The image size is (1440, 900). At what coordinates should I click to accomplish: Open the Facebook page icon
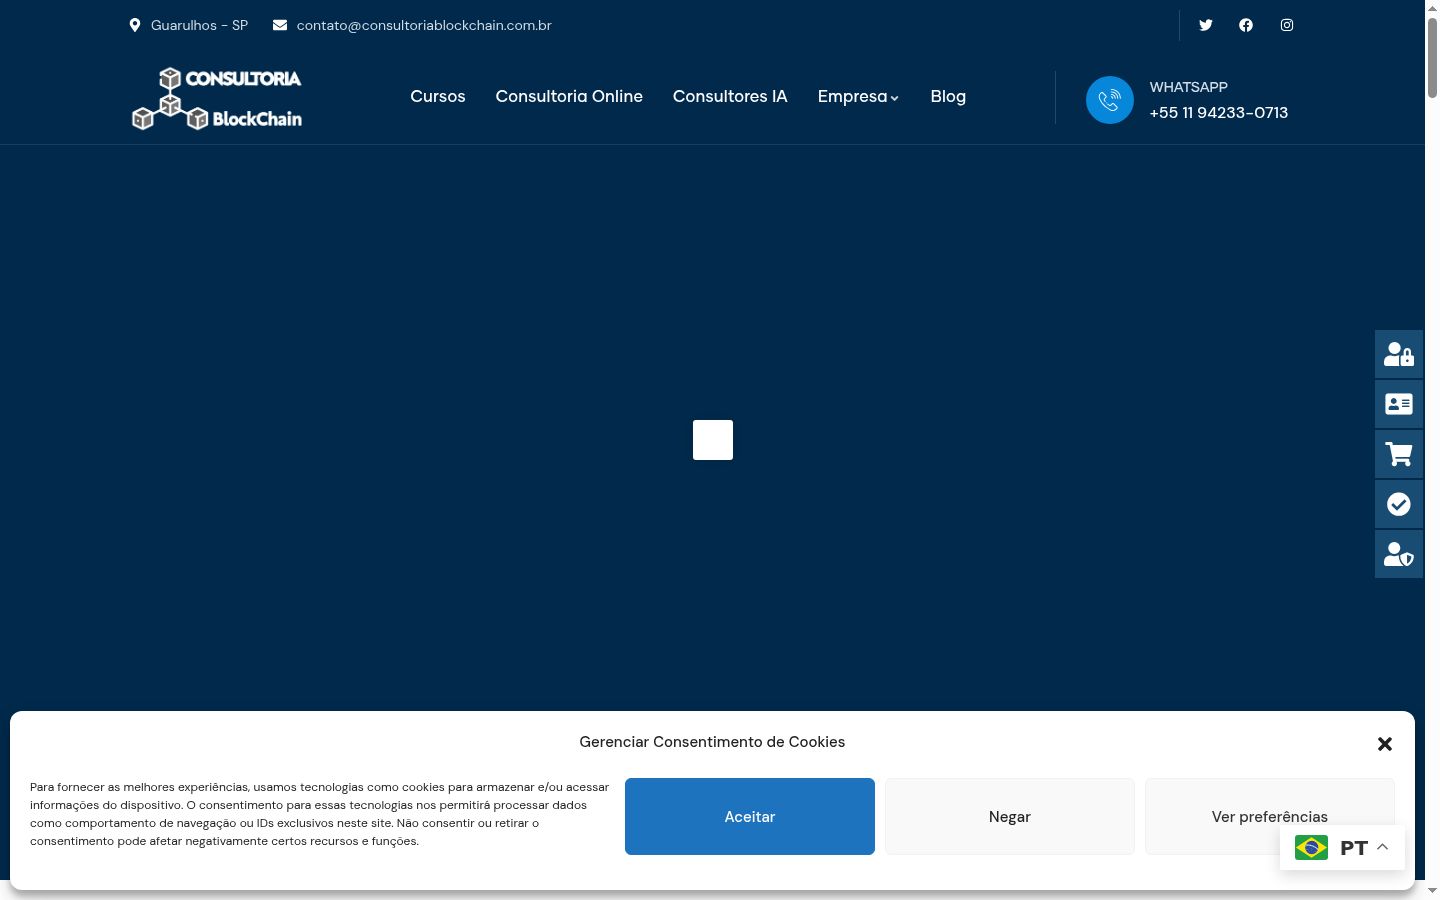[1246, 25]
